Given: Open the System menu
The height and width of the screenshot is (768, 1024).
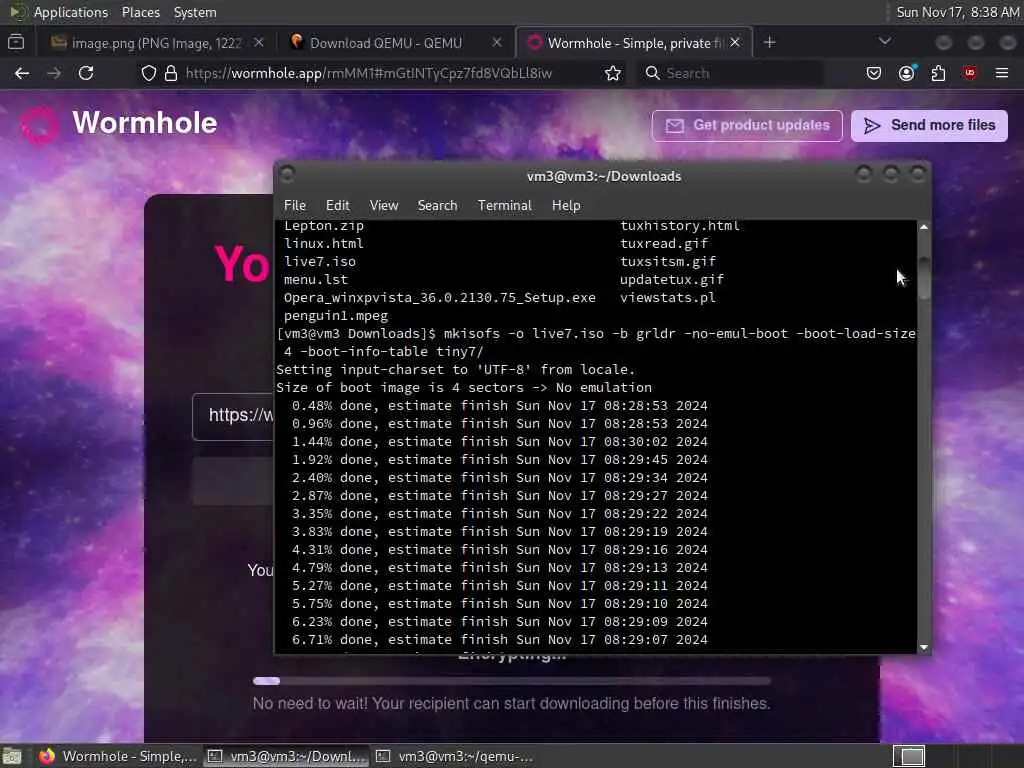Looking at the screenshot, I should [195, 12].
